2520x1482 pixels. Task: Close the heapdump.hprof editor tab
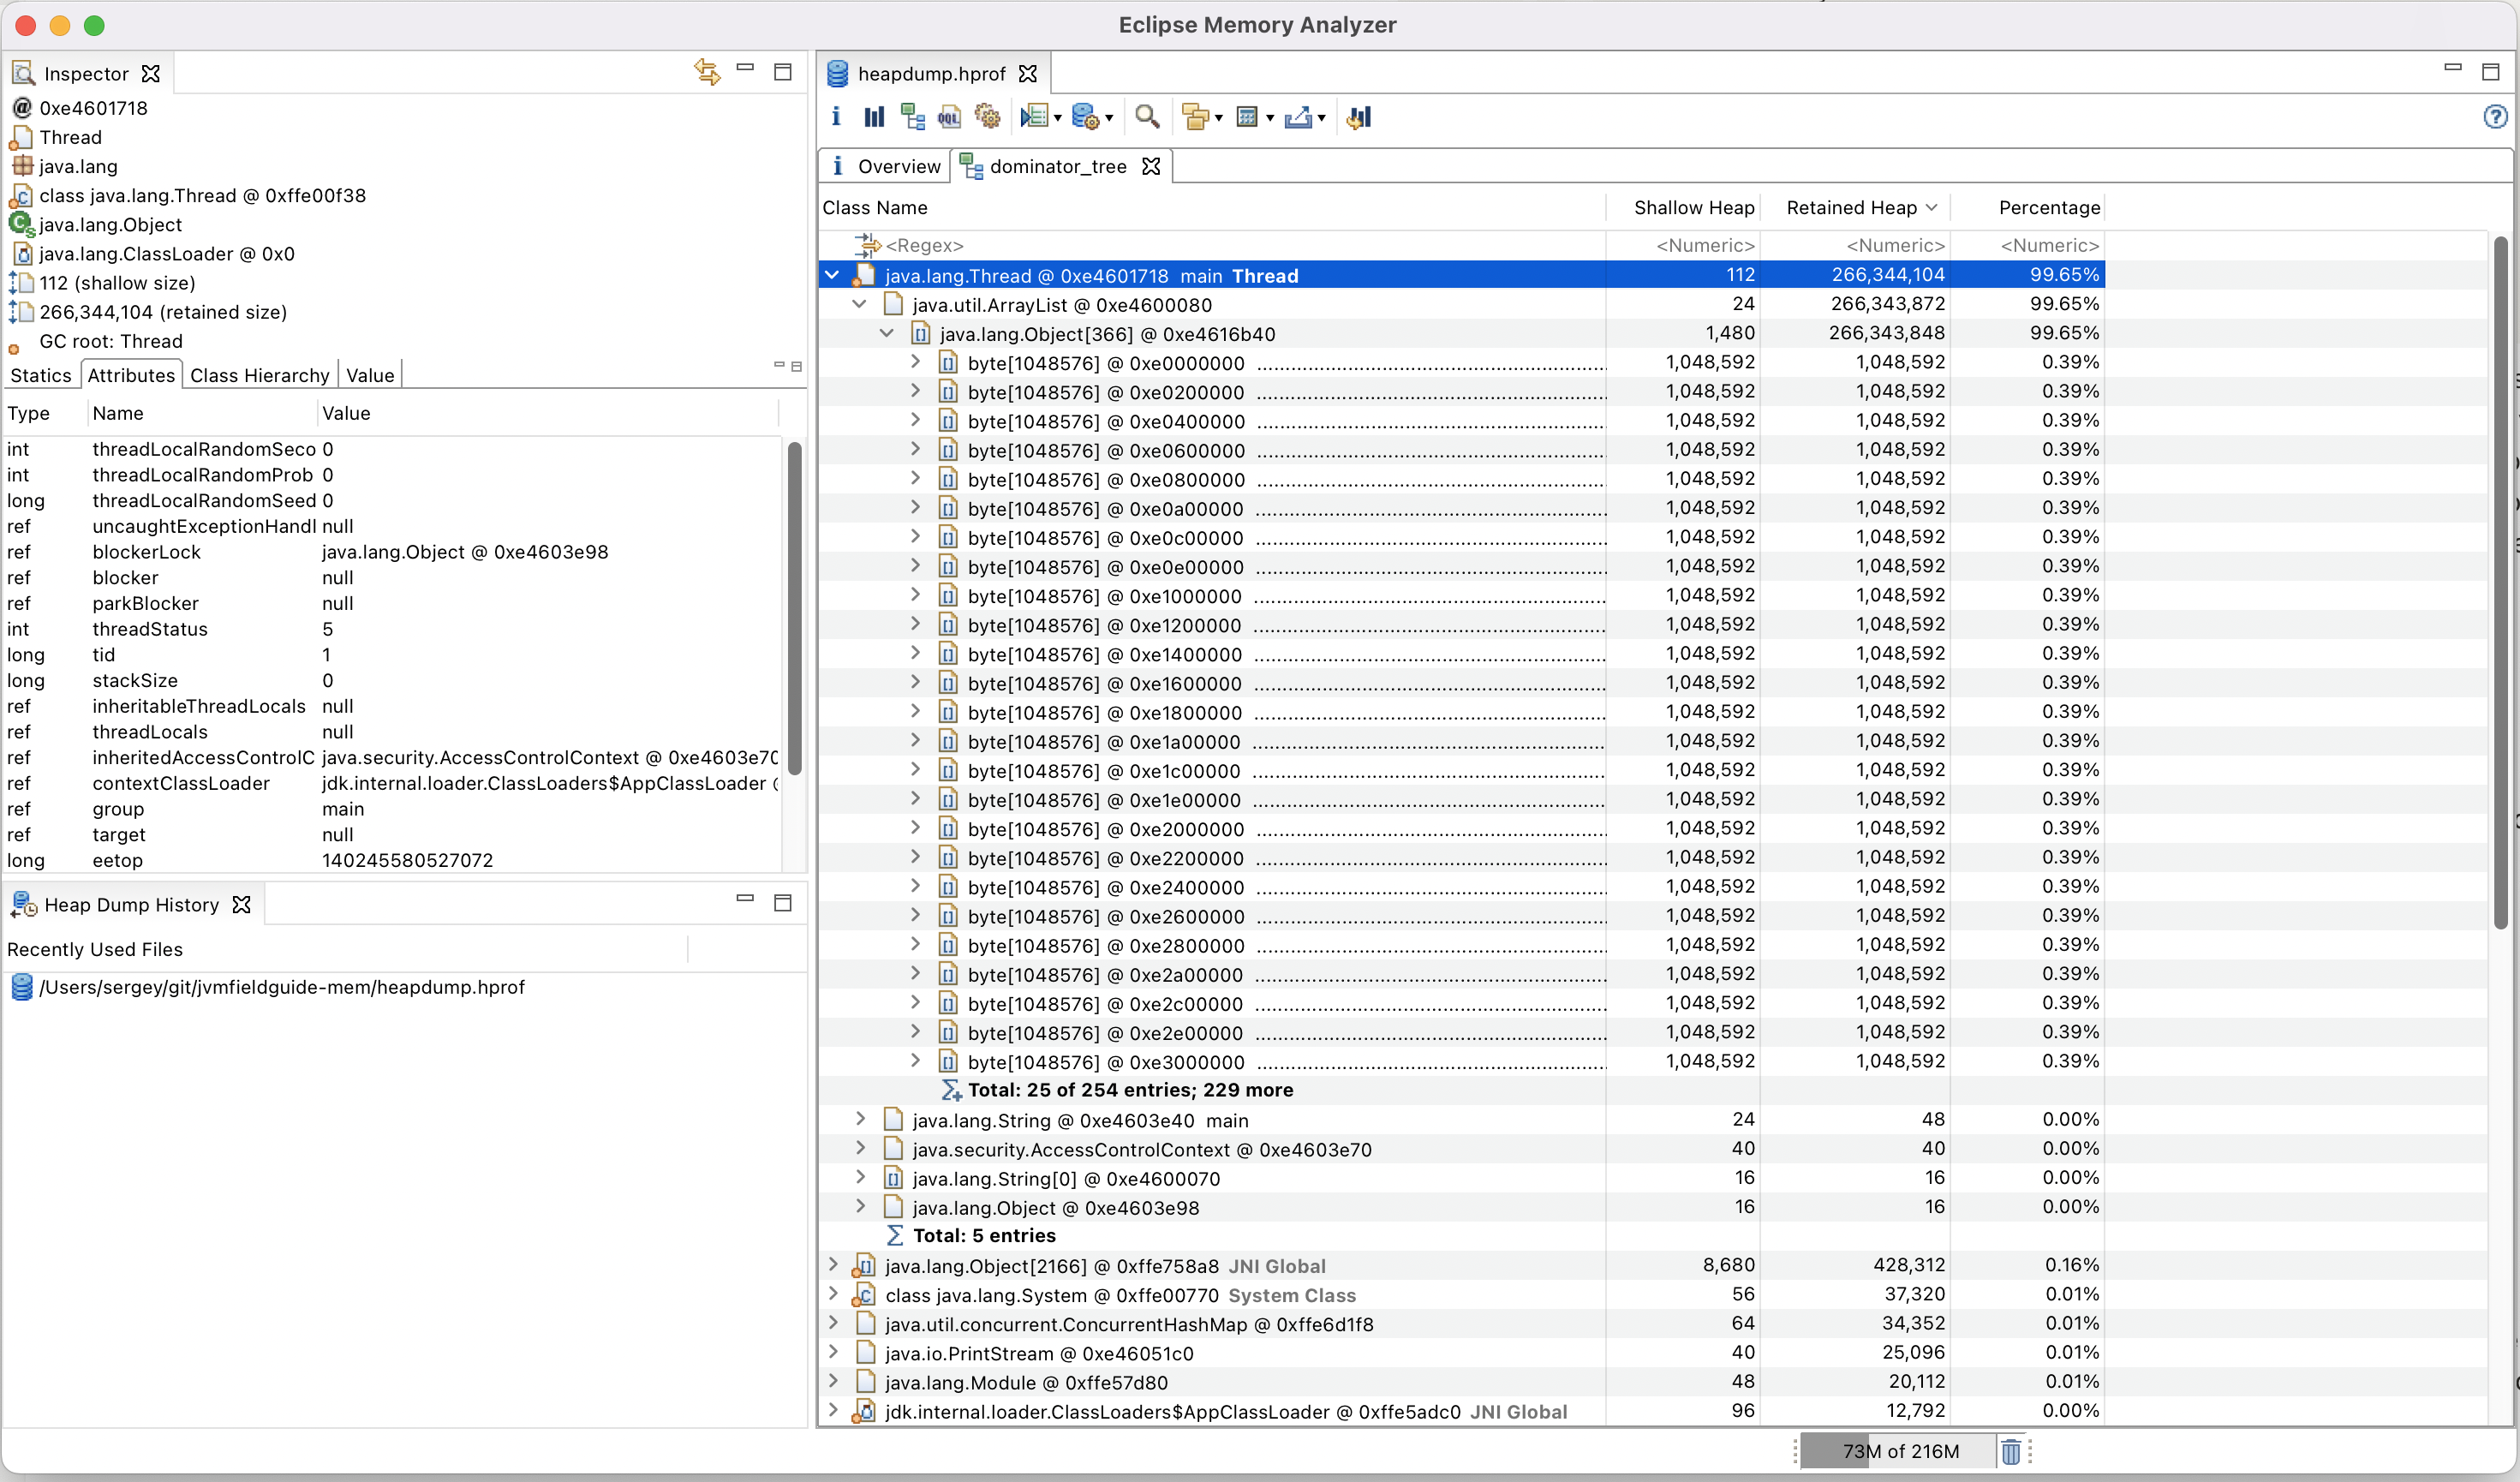1027,73
